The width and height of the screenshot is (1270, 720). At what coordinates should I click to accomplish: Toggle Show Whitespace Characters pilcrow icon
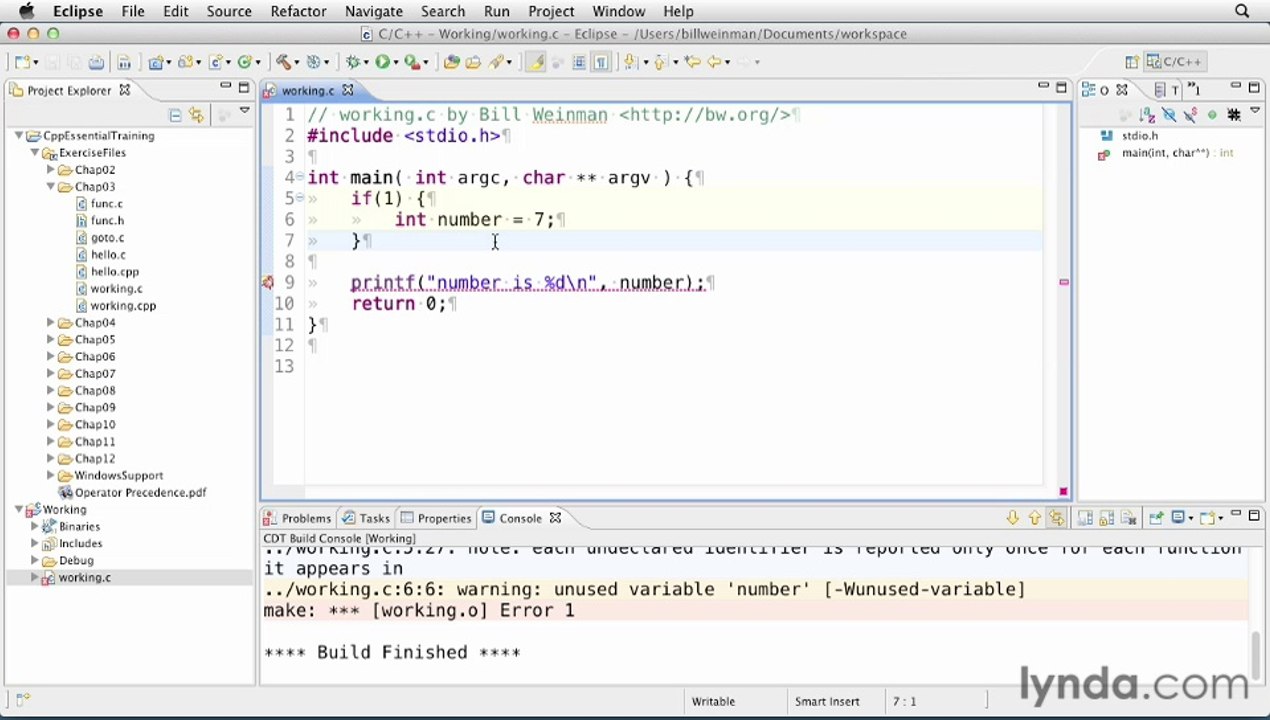click(x=601, y=62)
